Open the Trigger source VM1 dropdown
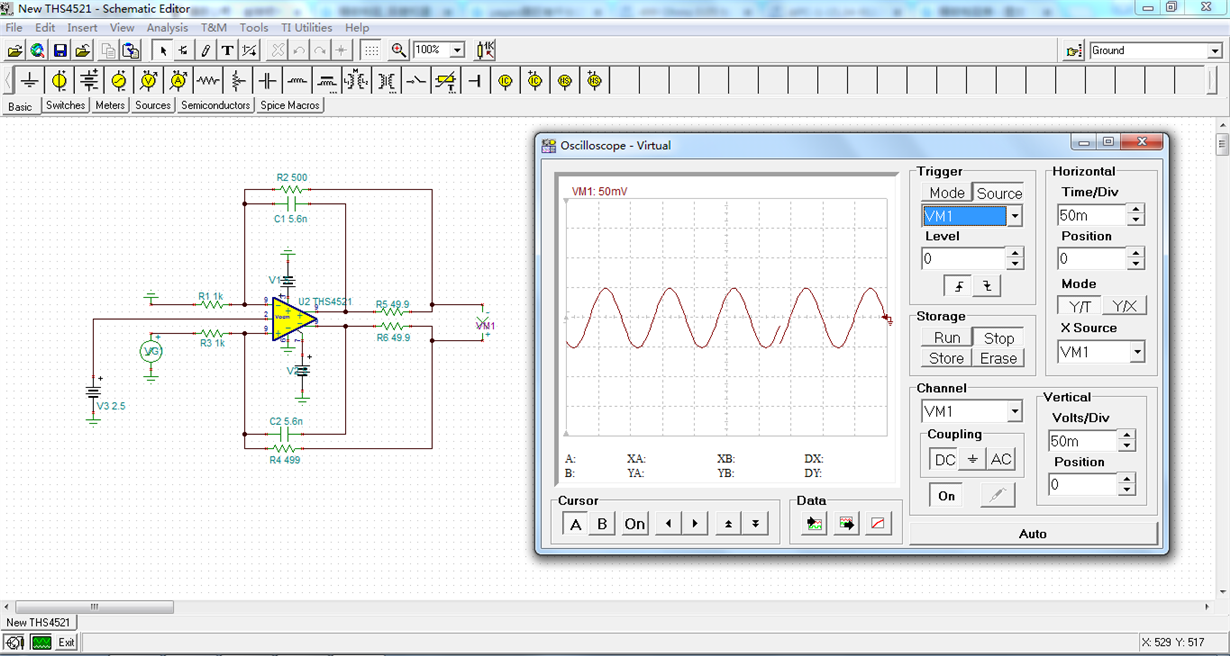The height and width of the screenshot is (656, 1230). click(x=1015, y=216)
